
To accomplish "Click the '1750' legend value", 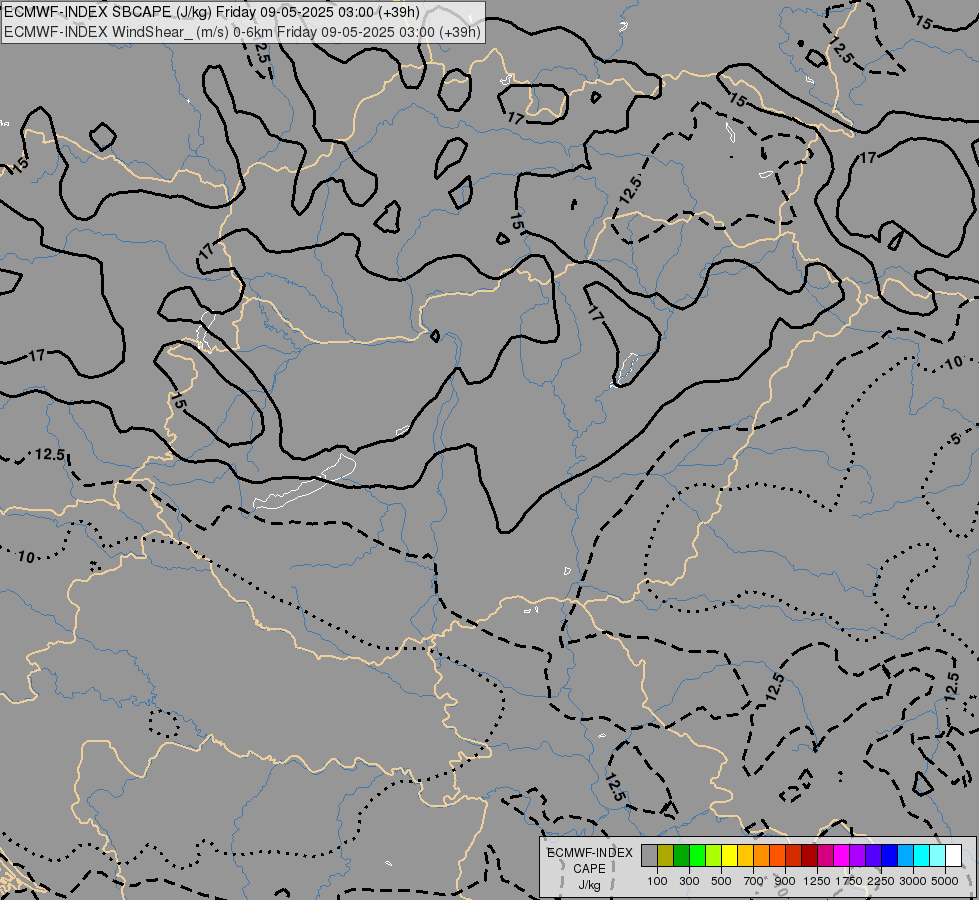I will coord(849,881).
